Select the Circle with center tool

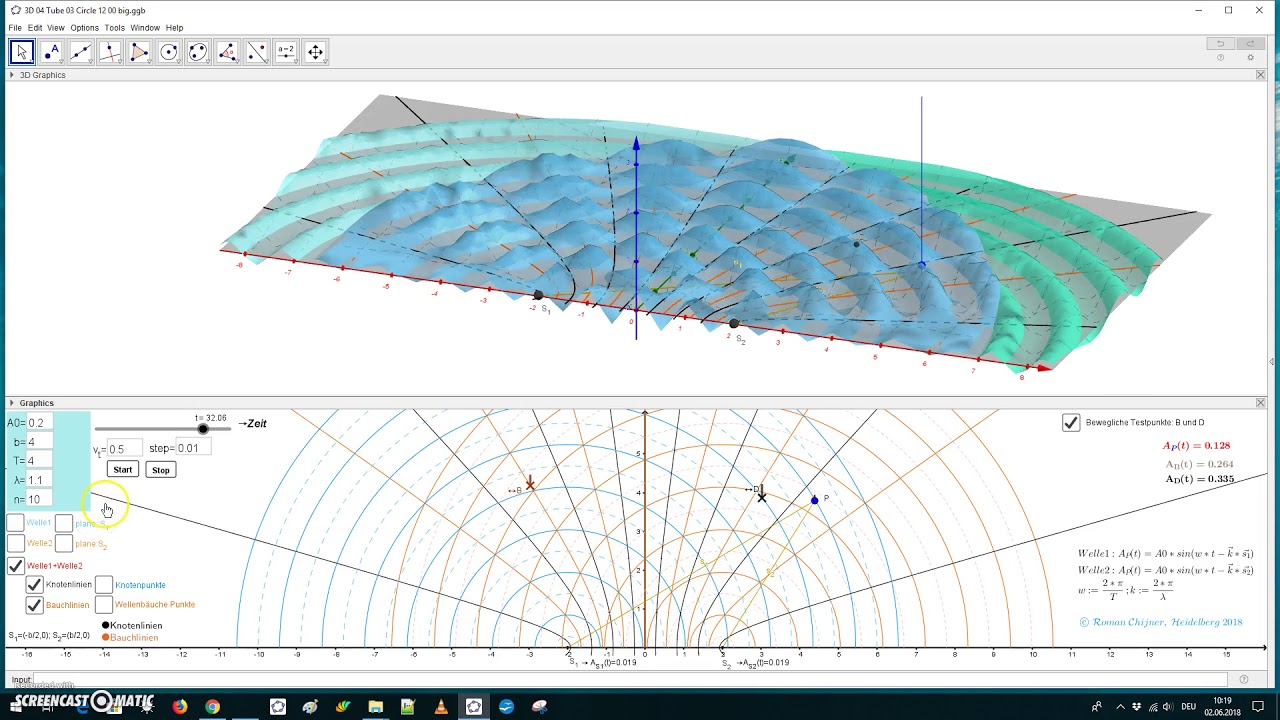tap(169, 52)
